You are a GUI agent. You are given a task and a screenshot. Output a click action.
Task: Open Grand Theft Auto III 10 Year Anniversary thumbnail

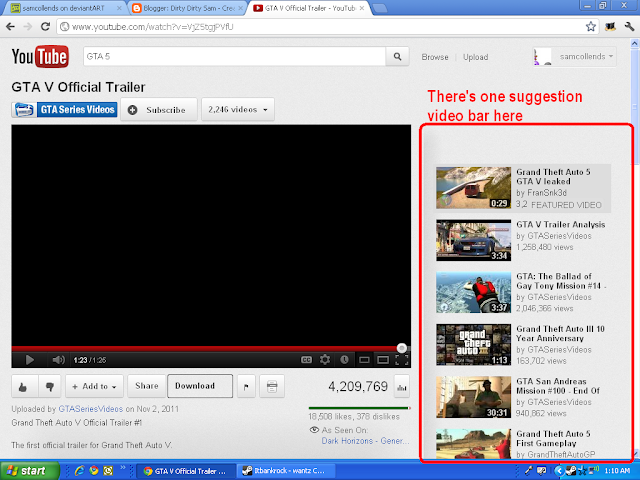click(473, 345)
